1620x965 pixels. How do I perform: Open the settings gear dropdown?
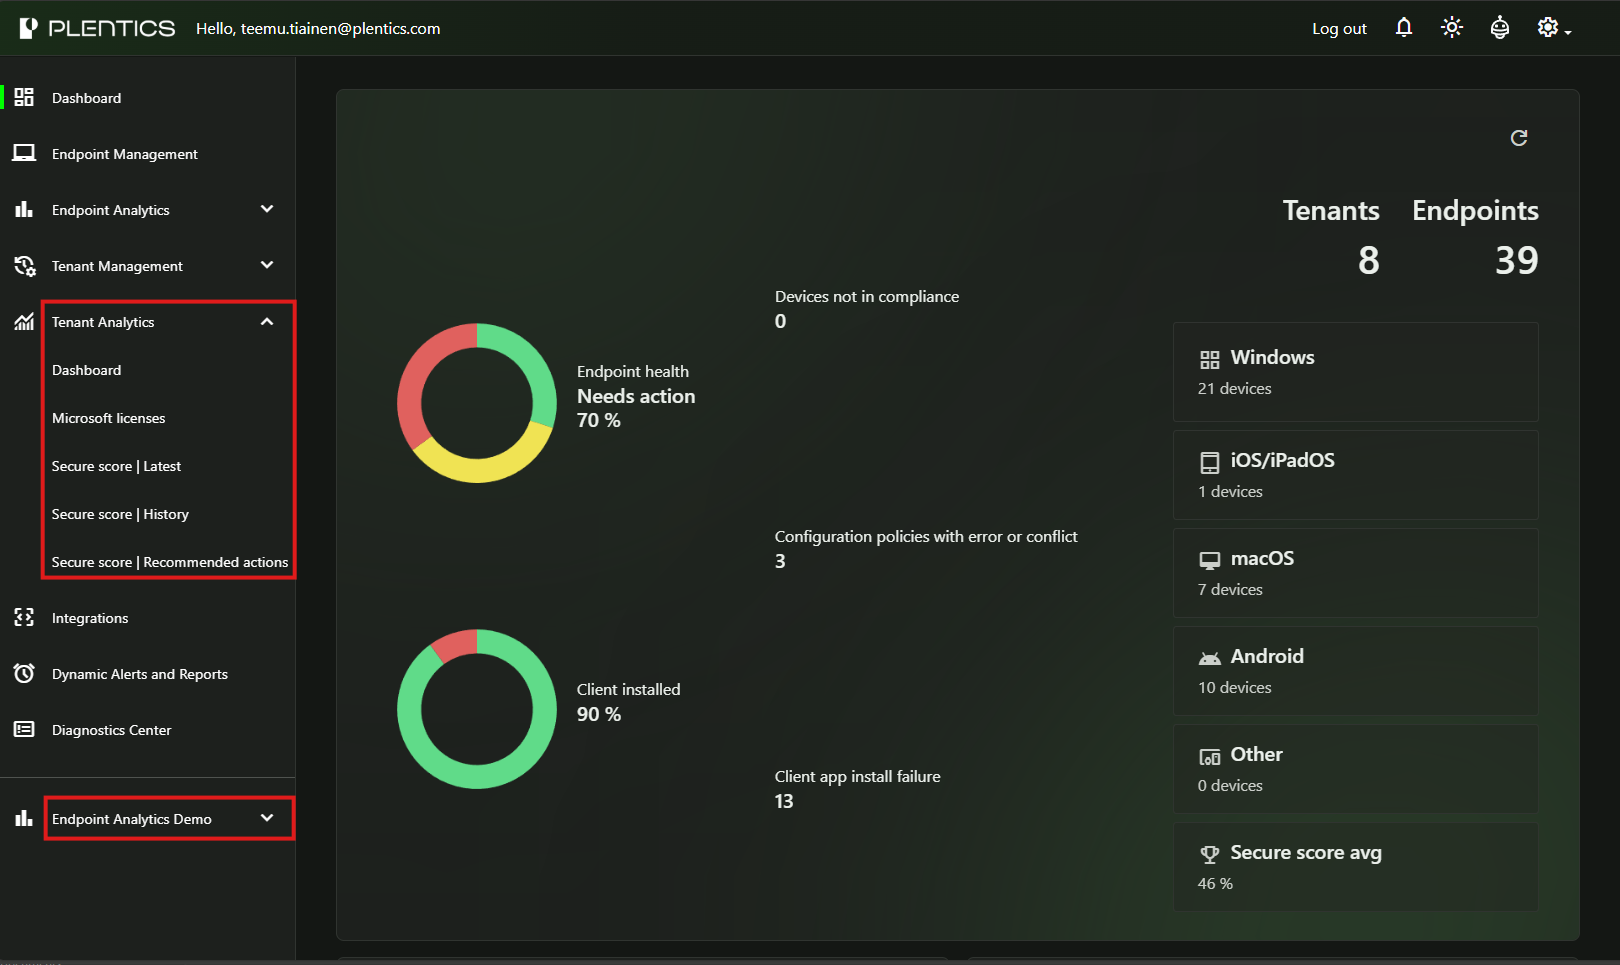coord(1552,28)
